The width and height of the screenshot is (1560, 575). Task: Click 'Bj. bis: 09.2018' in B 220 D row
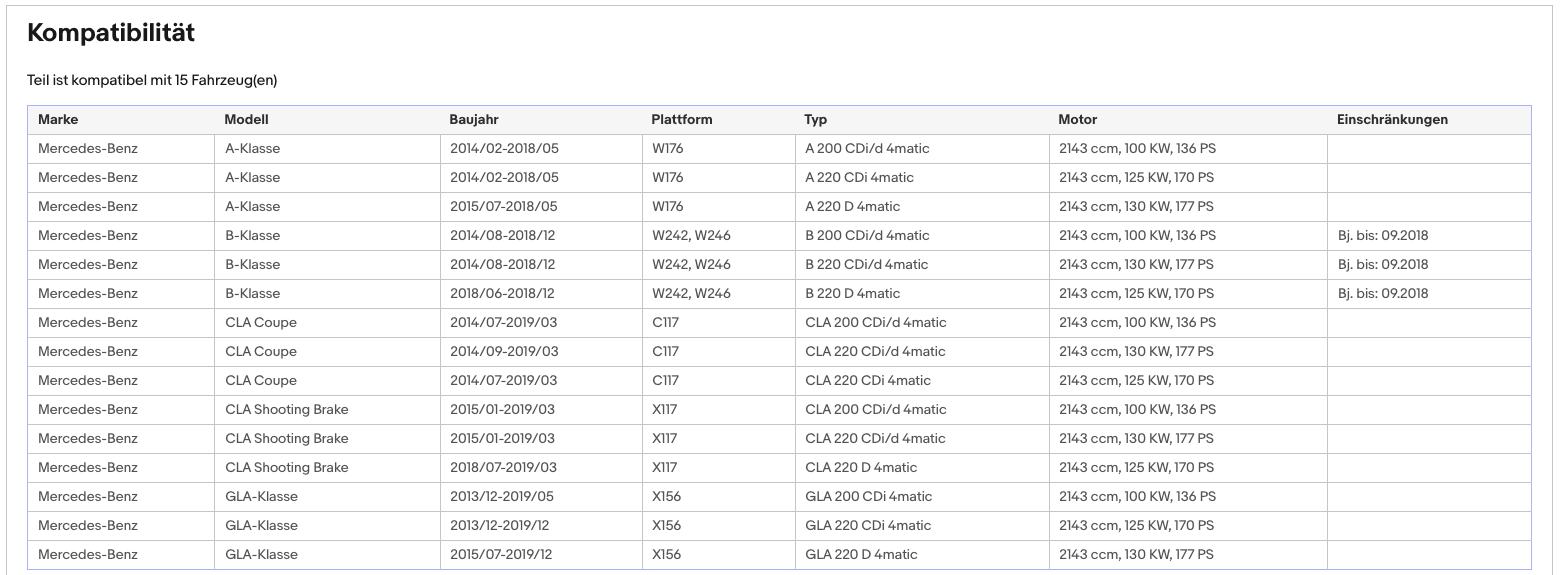tap(1383, 294)
